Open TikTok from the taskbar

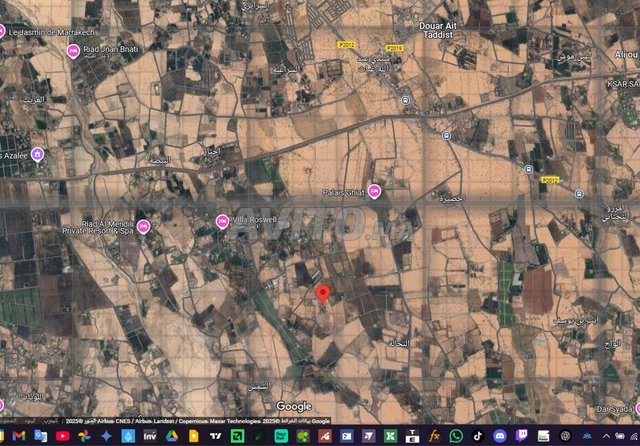point(478,436)
